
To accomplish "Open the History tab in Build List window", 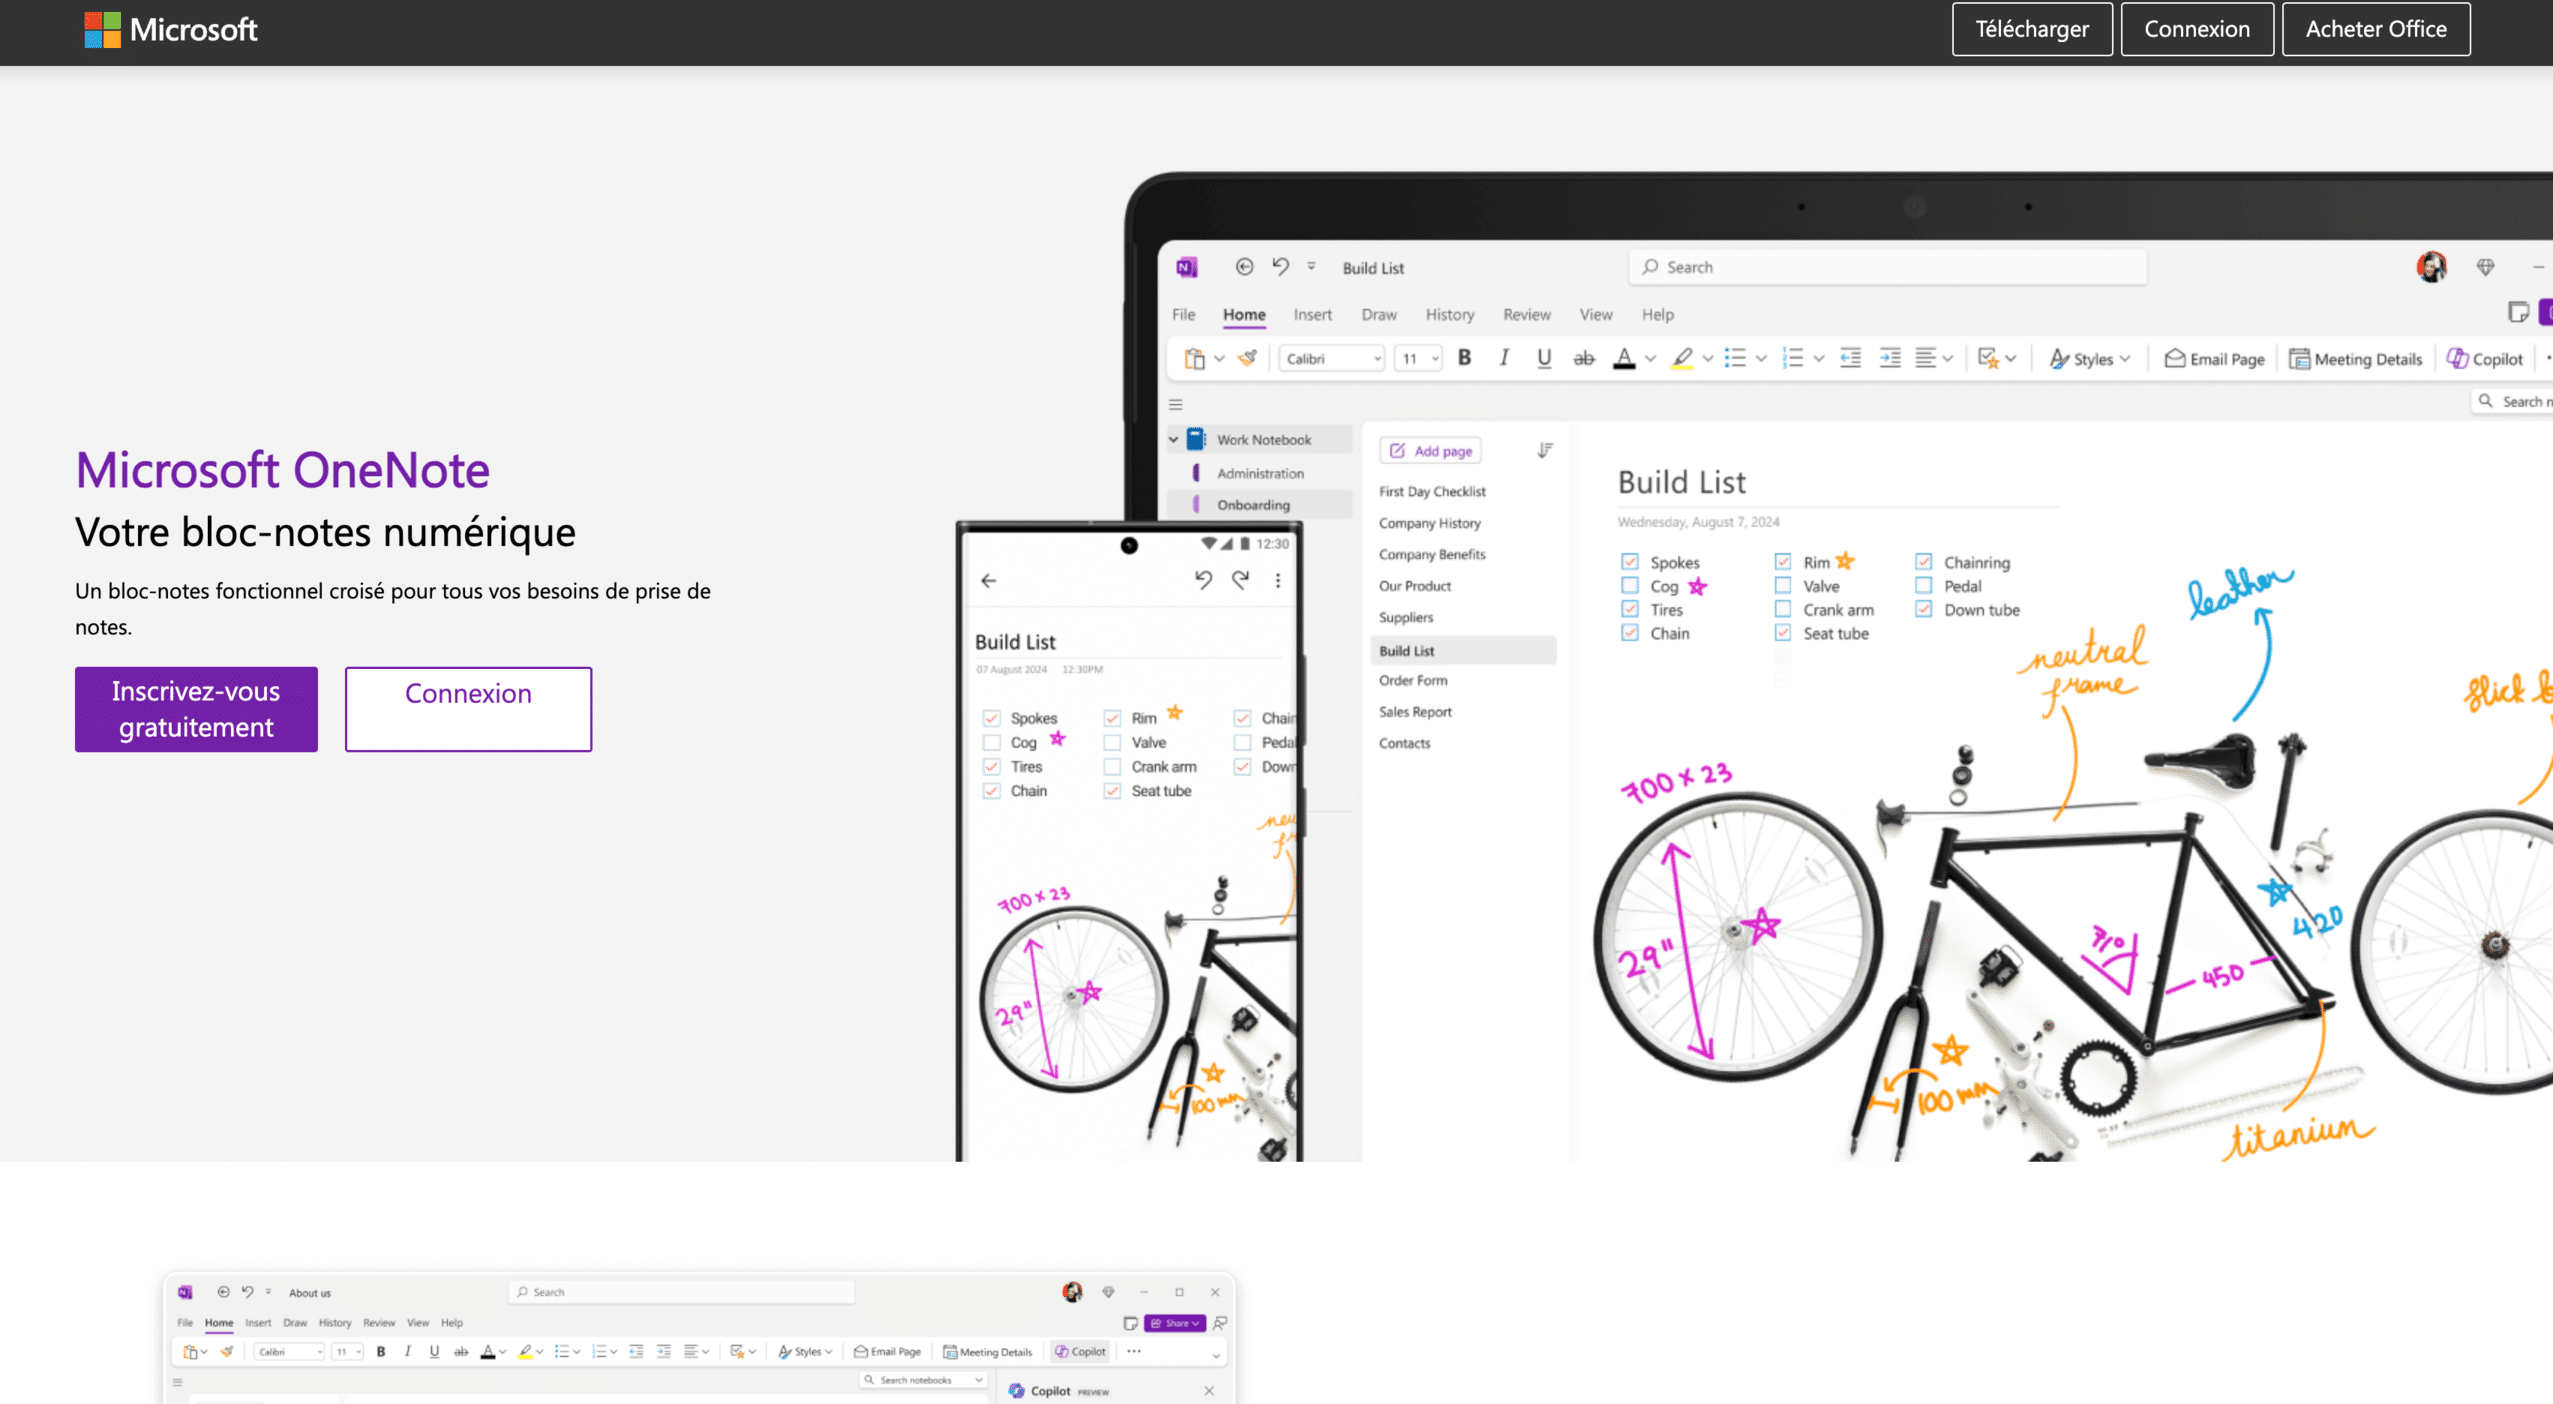I will [x=1449, y=314].
